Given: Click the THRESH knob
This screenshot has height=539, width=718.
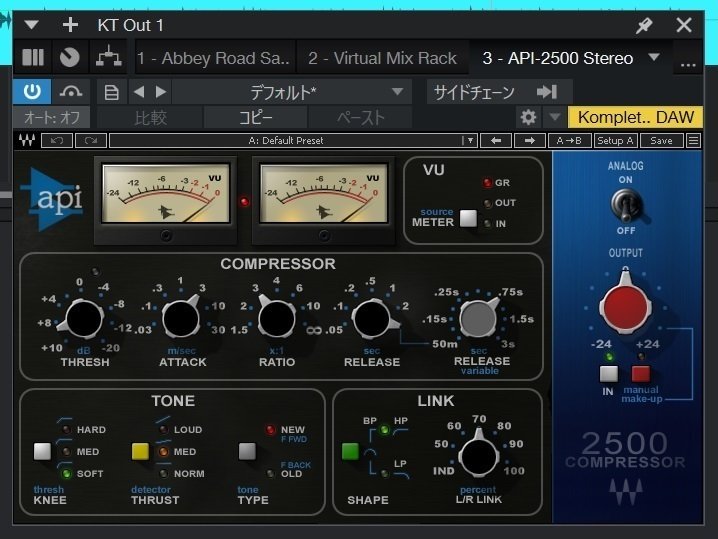Looking at the screenshot, I should [x=84, y=319].
